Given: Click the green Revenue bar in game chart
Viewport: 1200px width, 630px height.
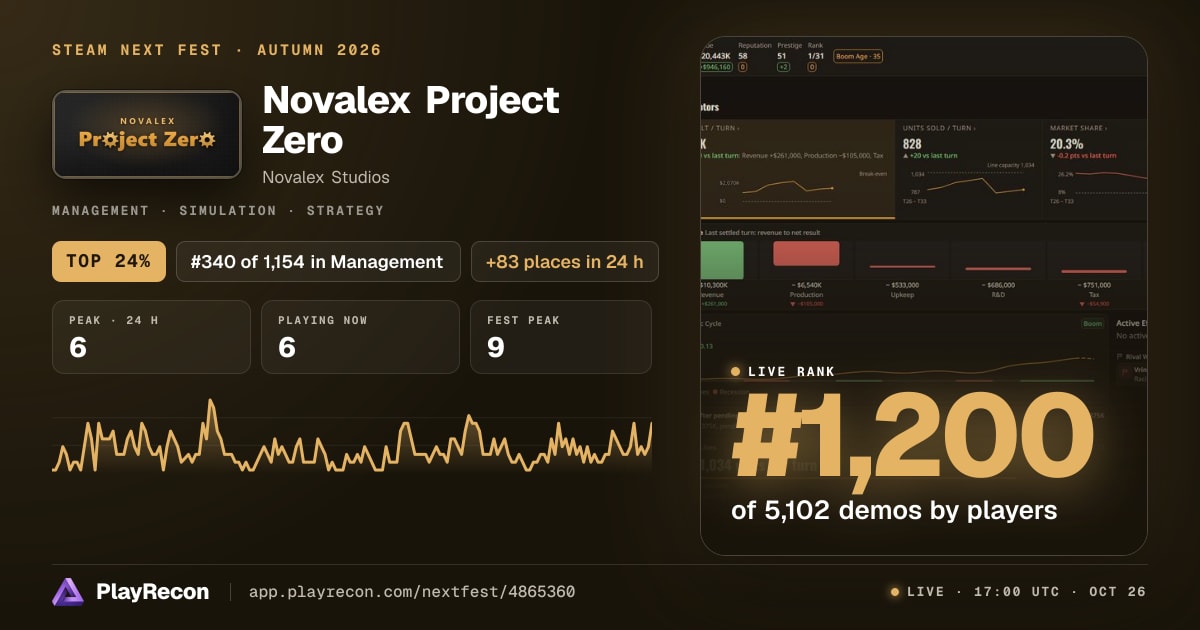Looking at the screenshot, I should point(722,260).
